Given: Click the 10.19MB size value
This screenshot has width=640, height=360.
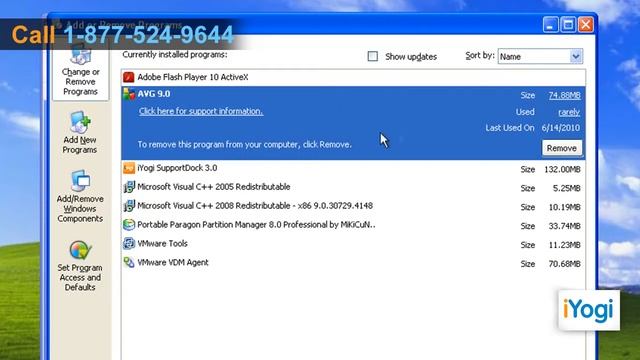Looking at the screenshot, I should (564, 207).
